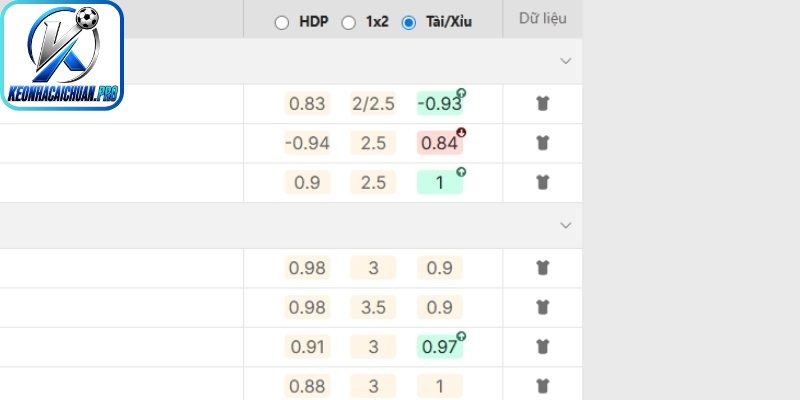Select the 1x2 radio button

coord(348,23)
